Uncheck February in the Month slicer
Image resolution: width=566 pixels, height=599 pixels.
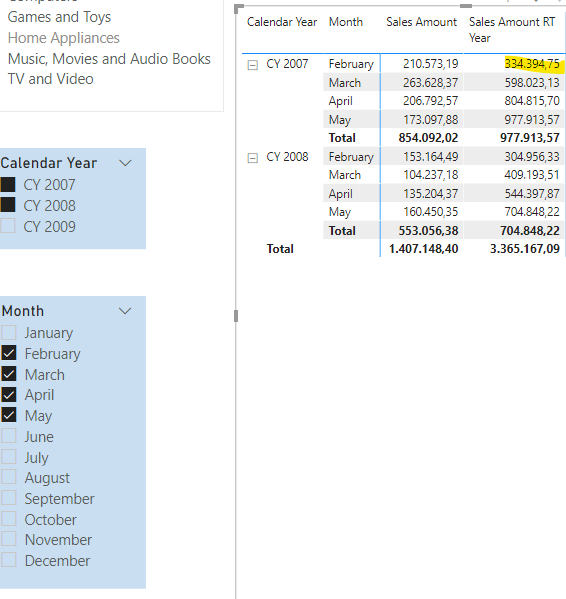coord(9,353)
